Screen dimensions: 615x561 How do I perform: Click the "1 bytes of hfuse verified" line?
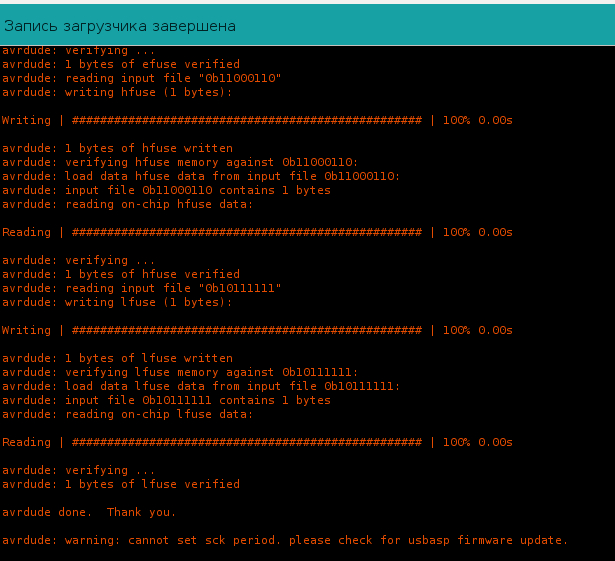tap(121, 274)
